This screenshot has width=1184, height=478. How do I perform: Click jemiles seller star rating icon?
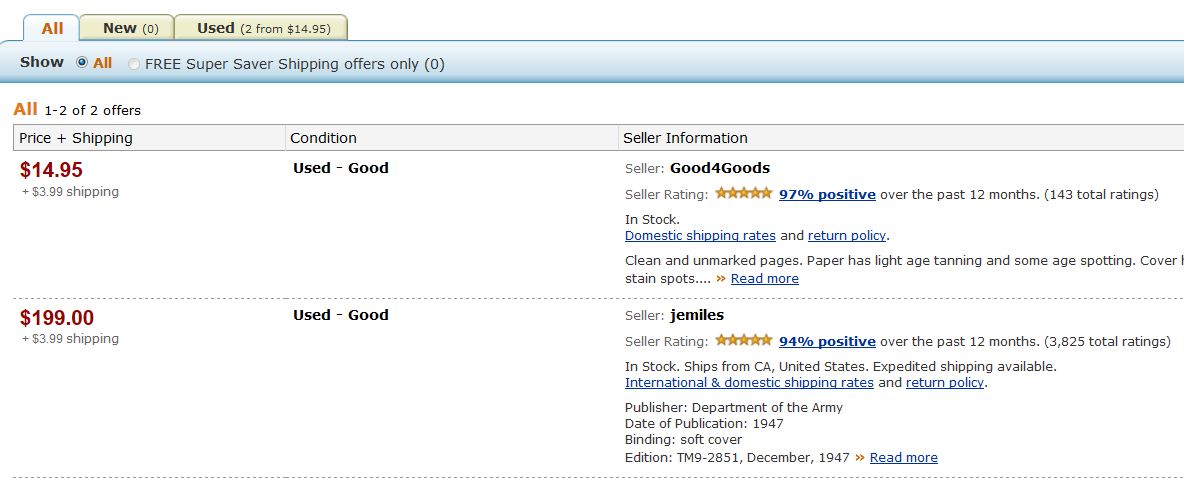[743, 340]
